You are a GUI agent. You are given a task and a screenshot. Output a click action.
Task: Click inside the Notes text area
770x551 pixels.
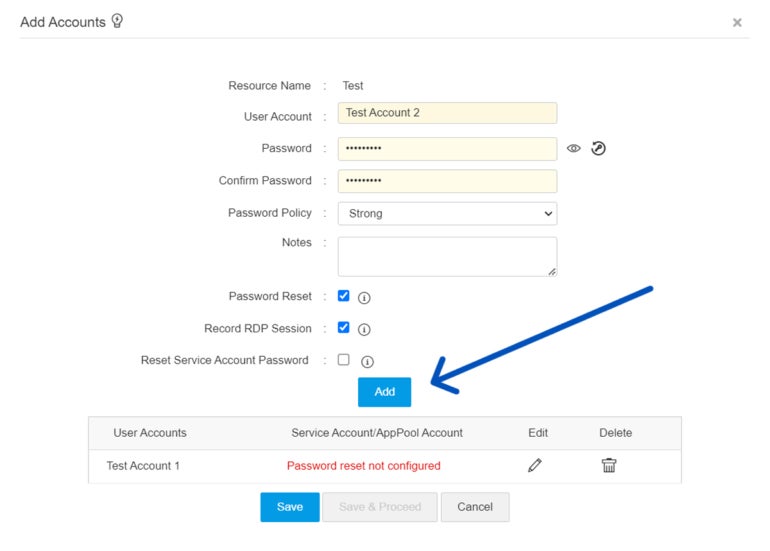tap(447, 257)
